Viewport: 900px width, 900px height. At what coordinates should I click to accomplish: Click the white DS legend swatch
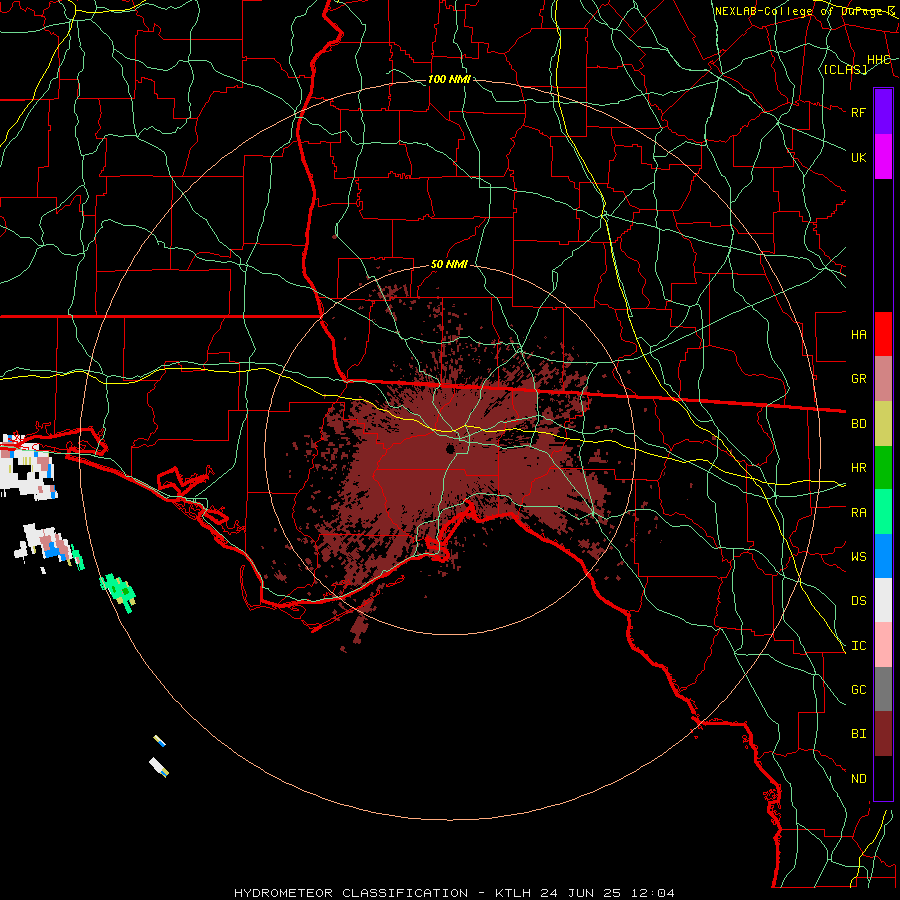[883, 600]
